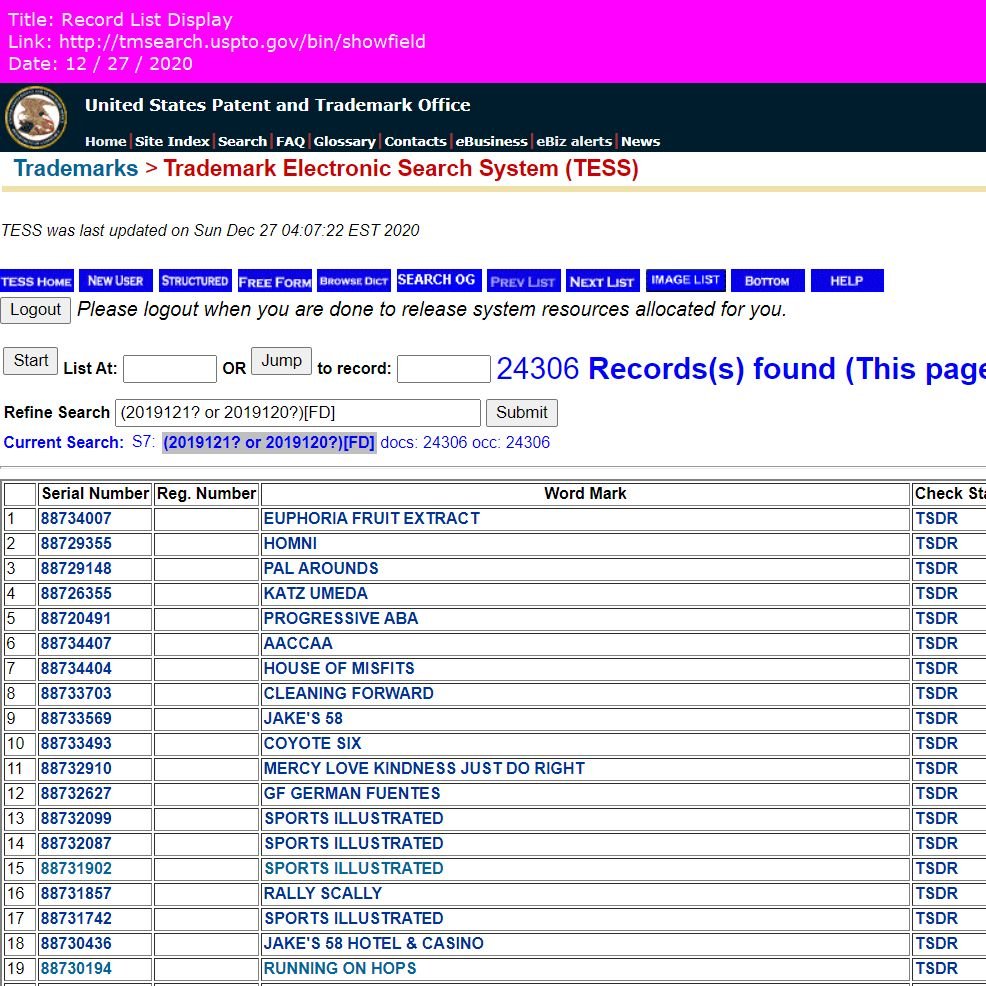Open KATZ UMEDA word mark
986x986 pixels.
(x=316, y=594)
